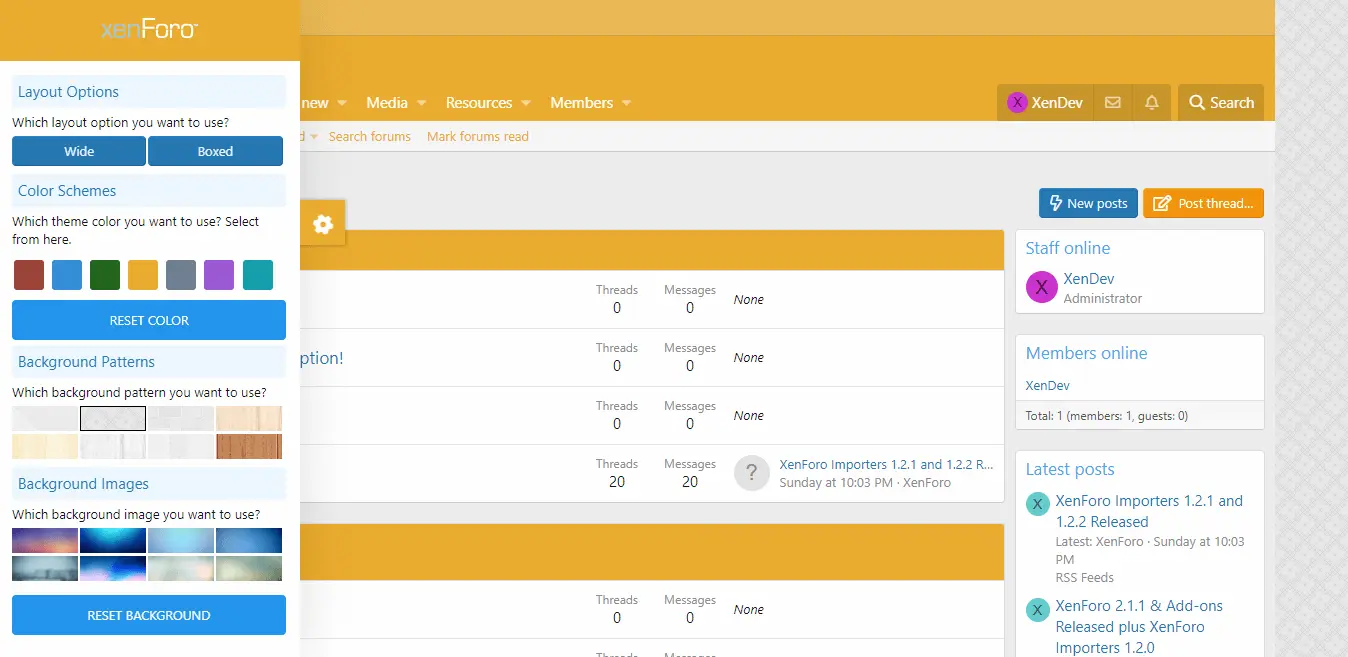Screen dimensions: 1348x657
Task: Choose the slate gray theme color swatch
Action: (x=181, y=275)
